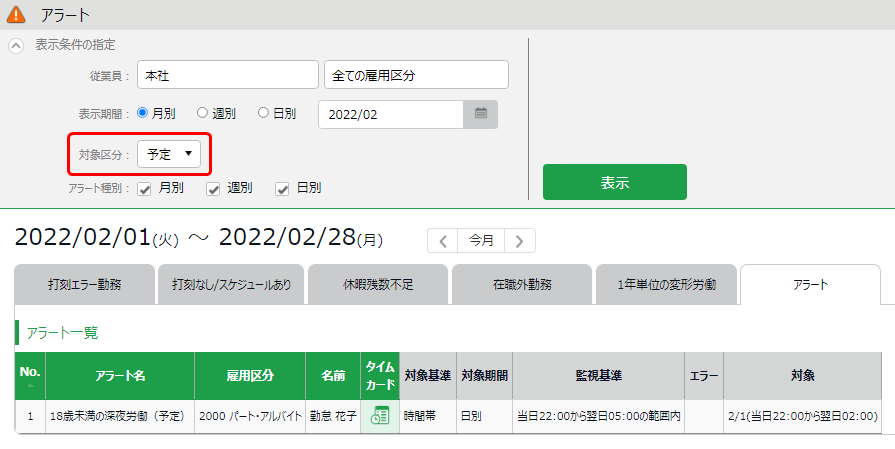Open the 在職外勤務 tab
Viewport: 895px width, 449px height.
[521, 285]
